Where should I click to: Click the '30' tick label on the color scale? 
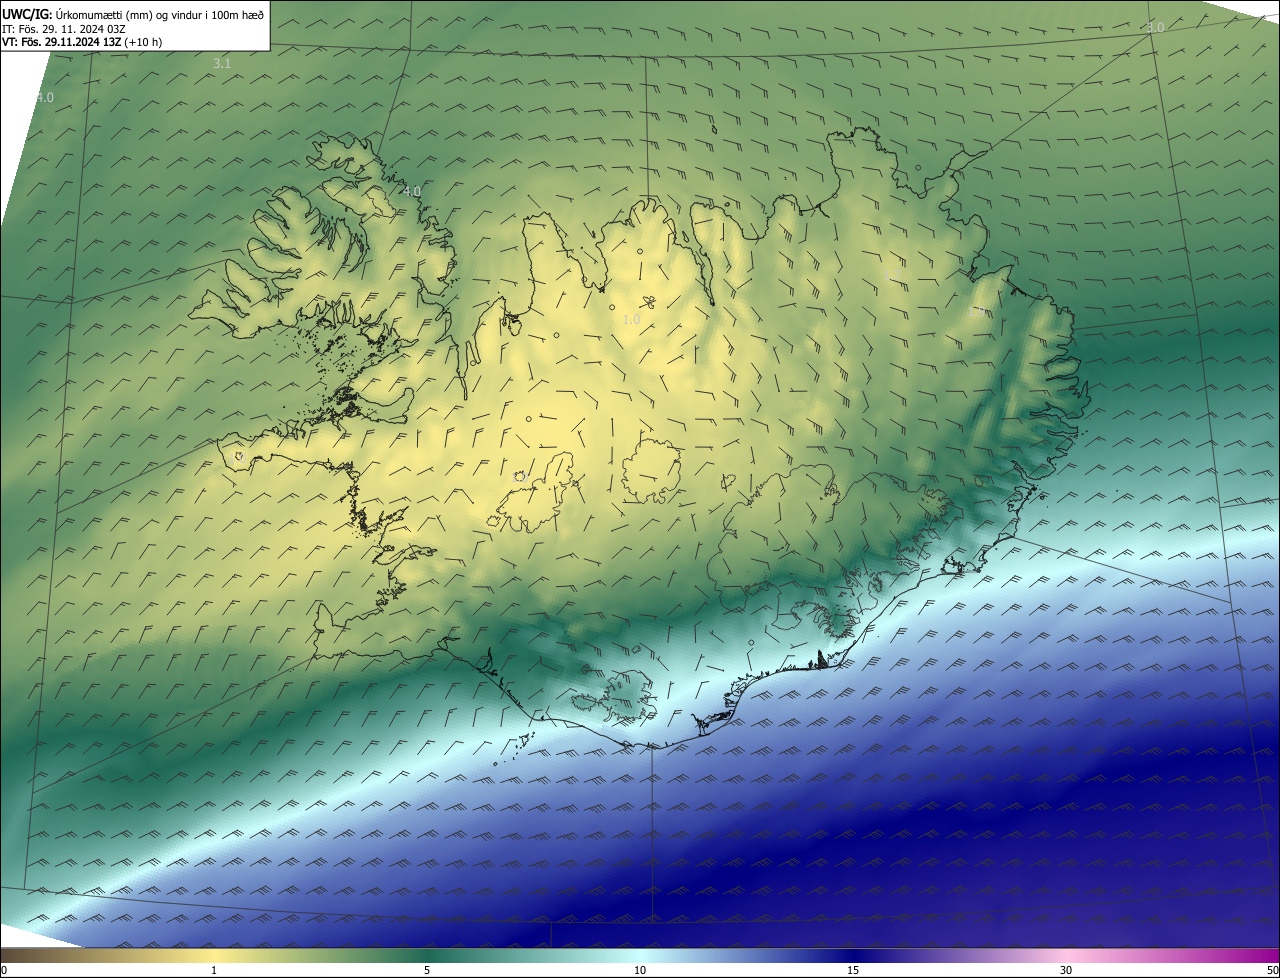tap(1066, 970)
